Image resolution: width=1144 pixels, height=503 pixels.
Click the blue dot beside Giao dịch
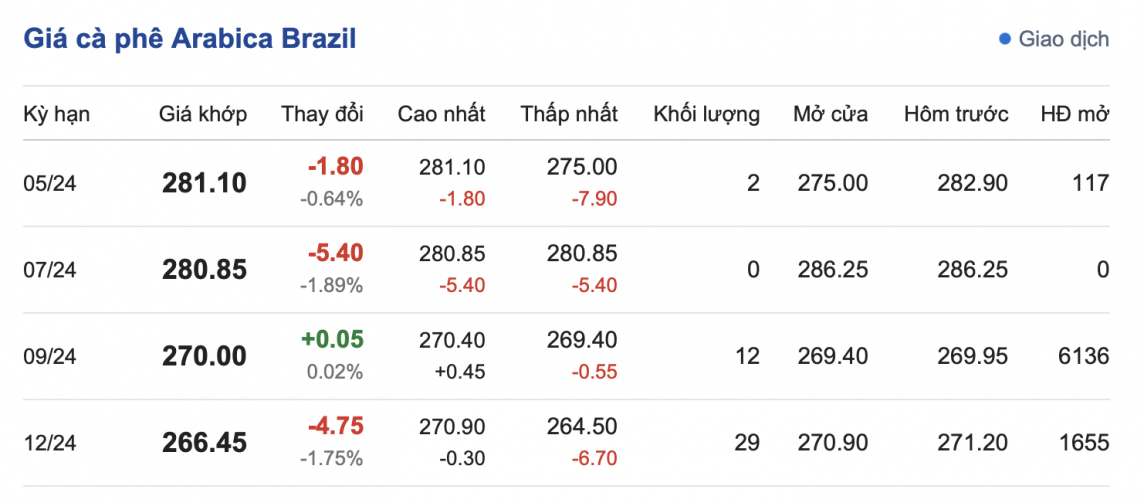tap(1005, 40)
